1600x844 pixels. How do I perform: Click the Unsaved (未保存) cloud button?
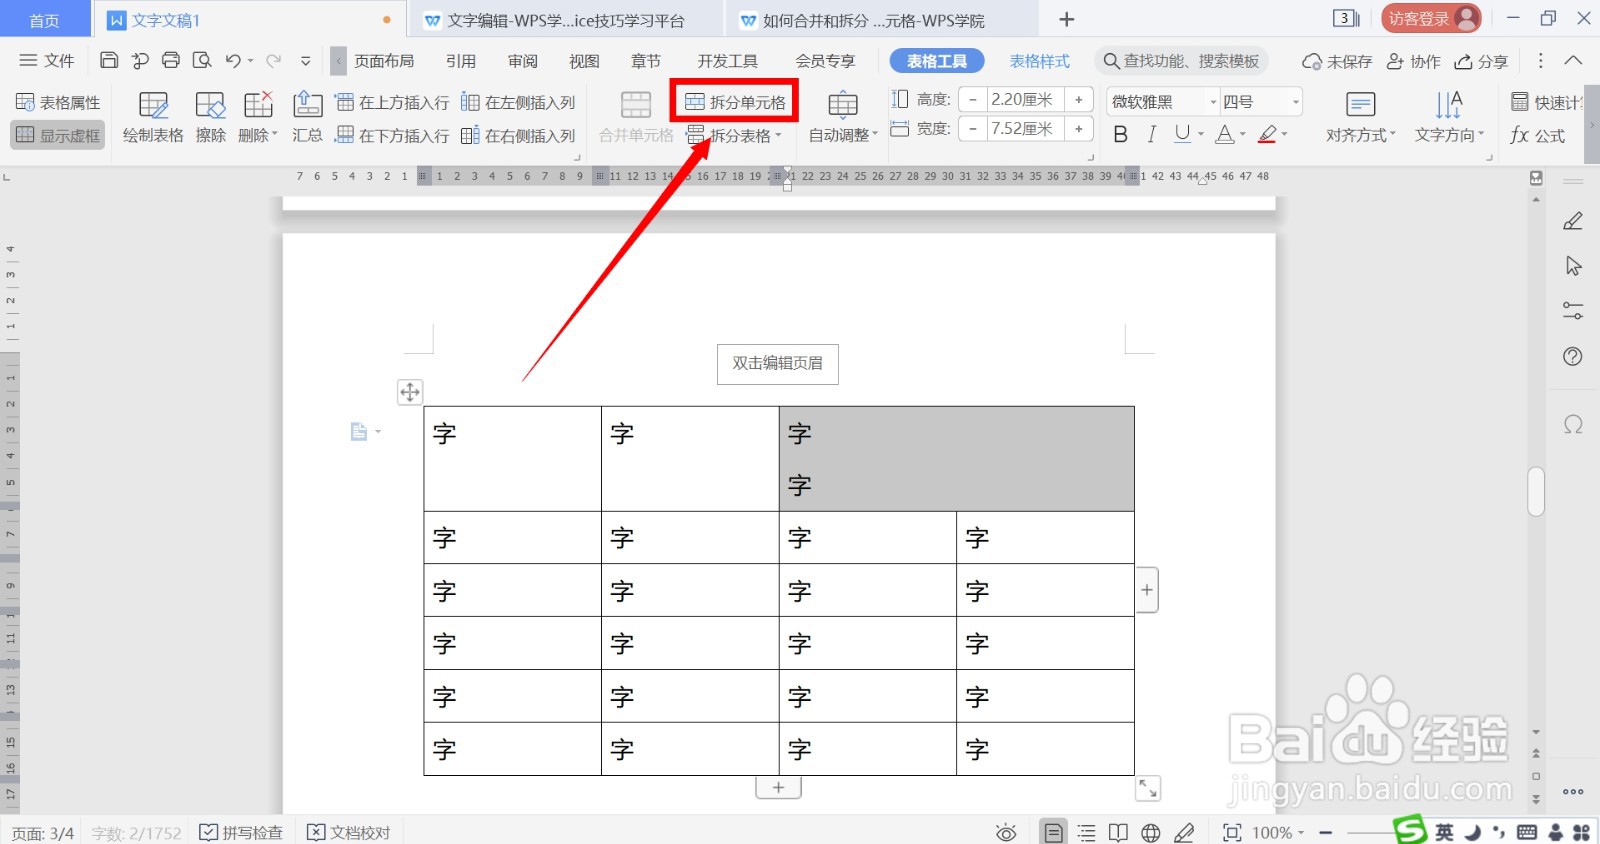click(x=1337, y=61)
